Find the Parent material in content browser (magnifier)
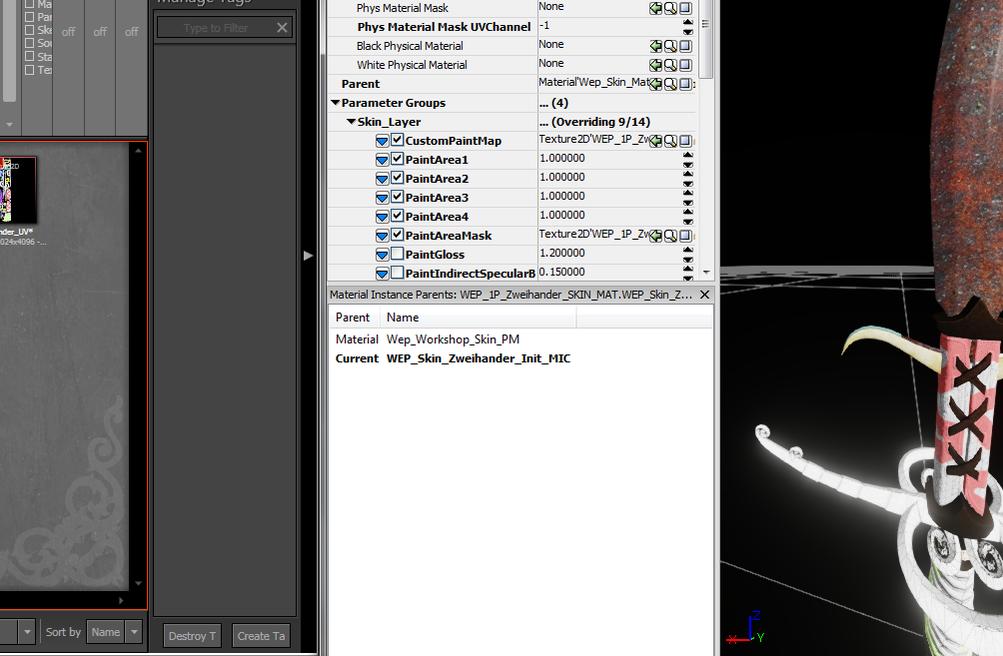This screenshot has height=656, width=1003. click(x=670, y=84)
